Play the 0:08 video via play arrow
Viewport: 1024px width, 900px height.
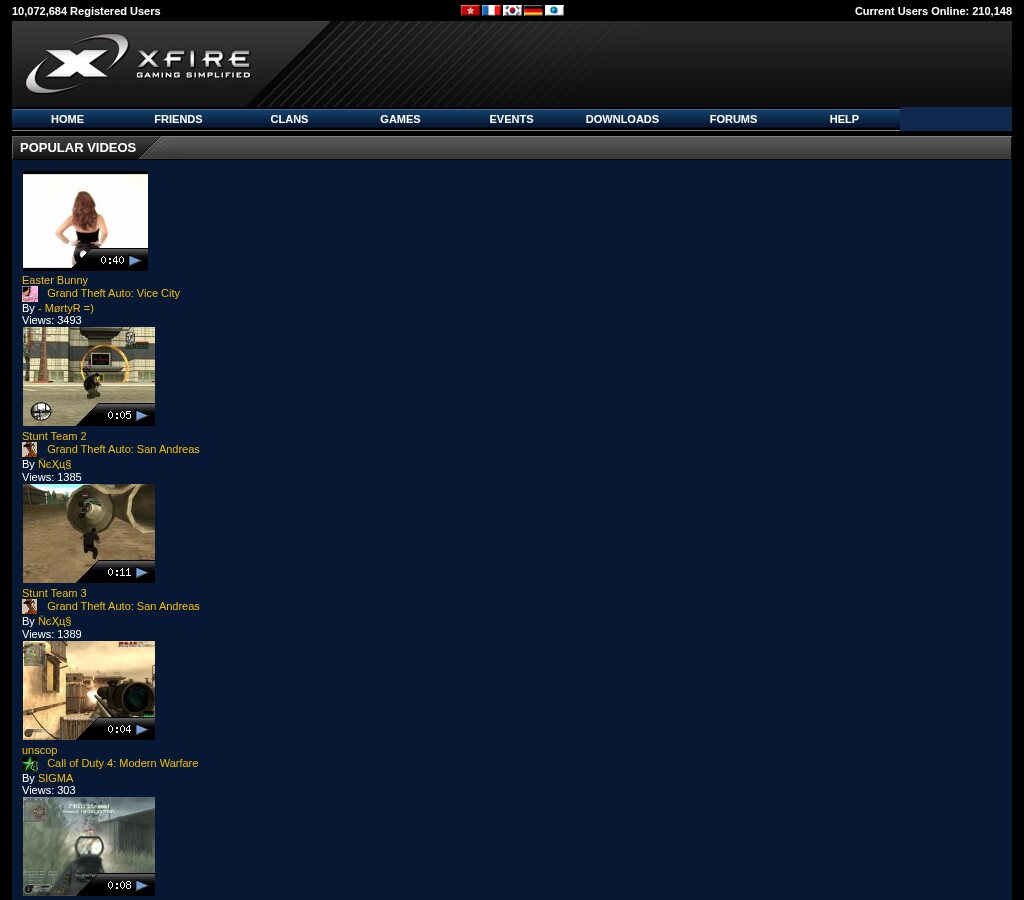(x=142, y=885)
